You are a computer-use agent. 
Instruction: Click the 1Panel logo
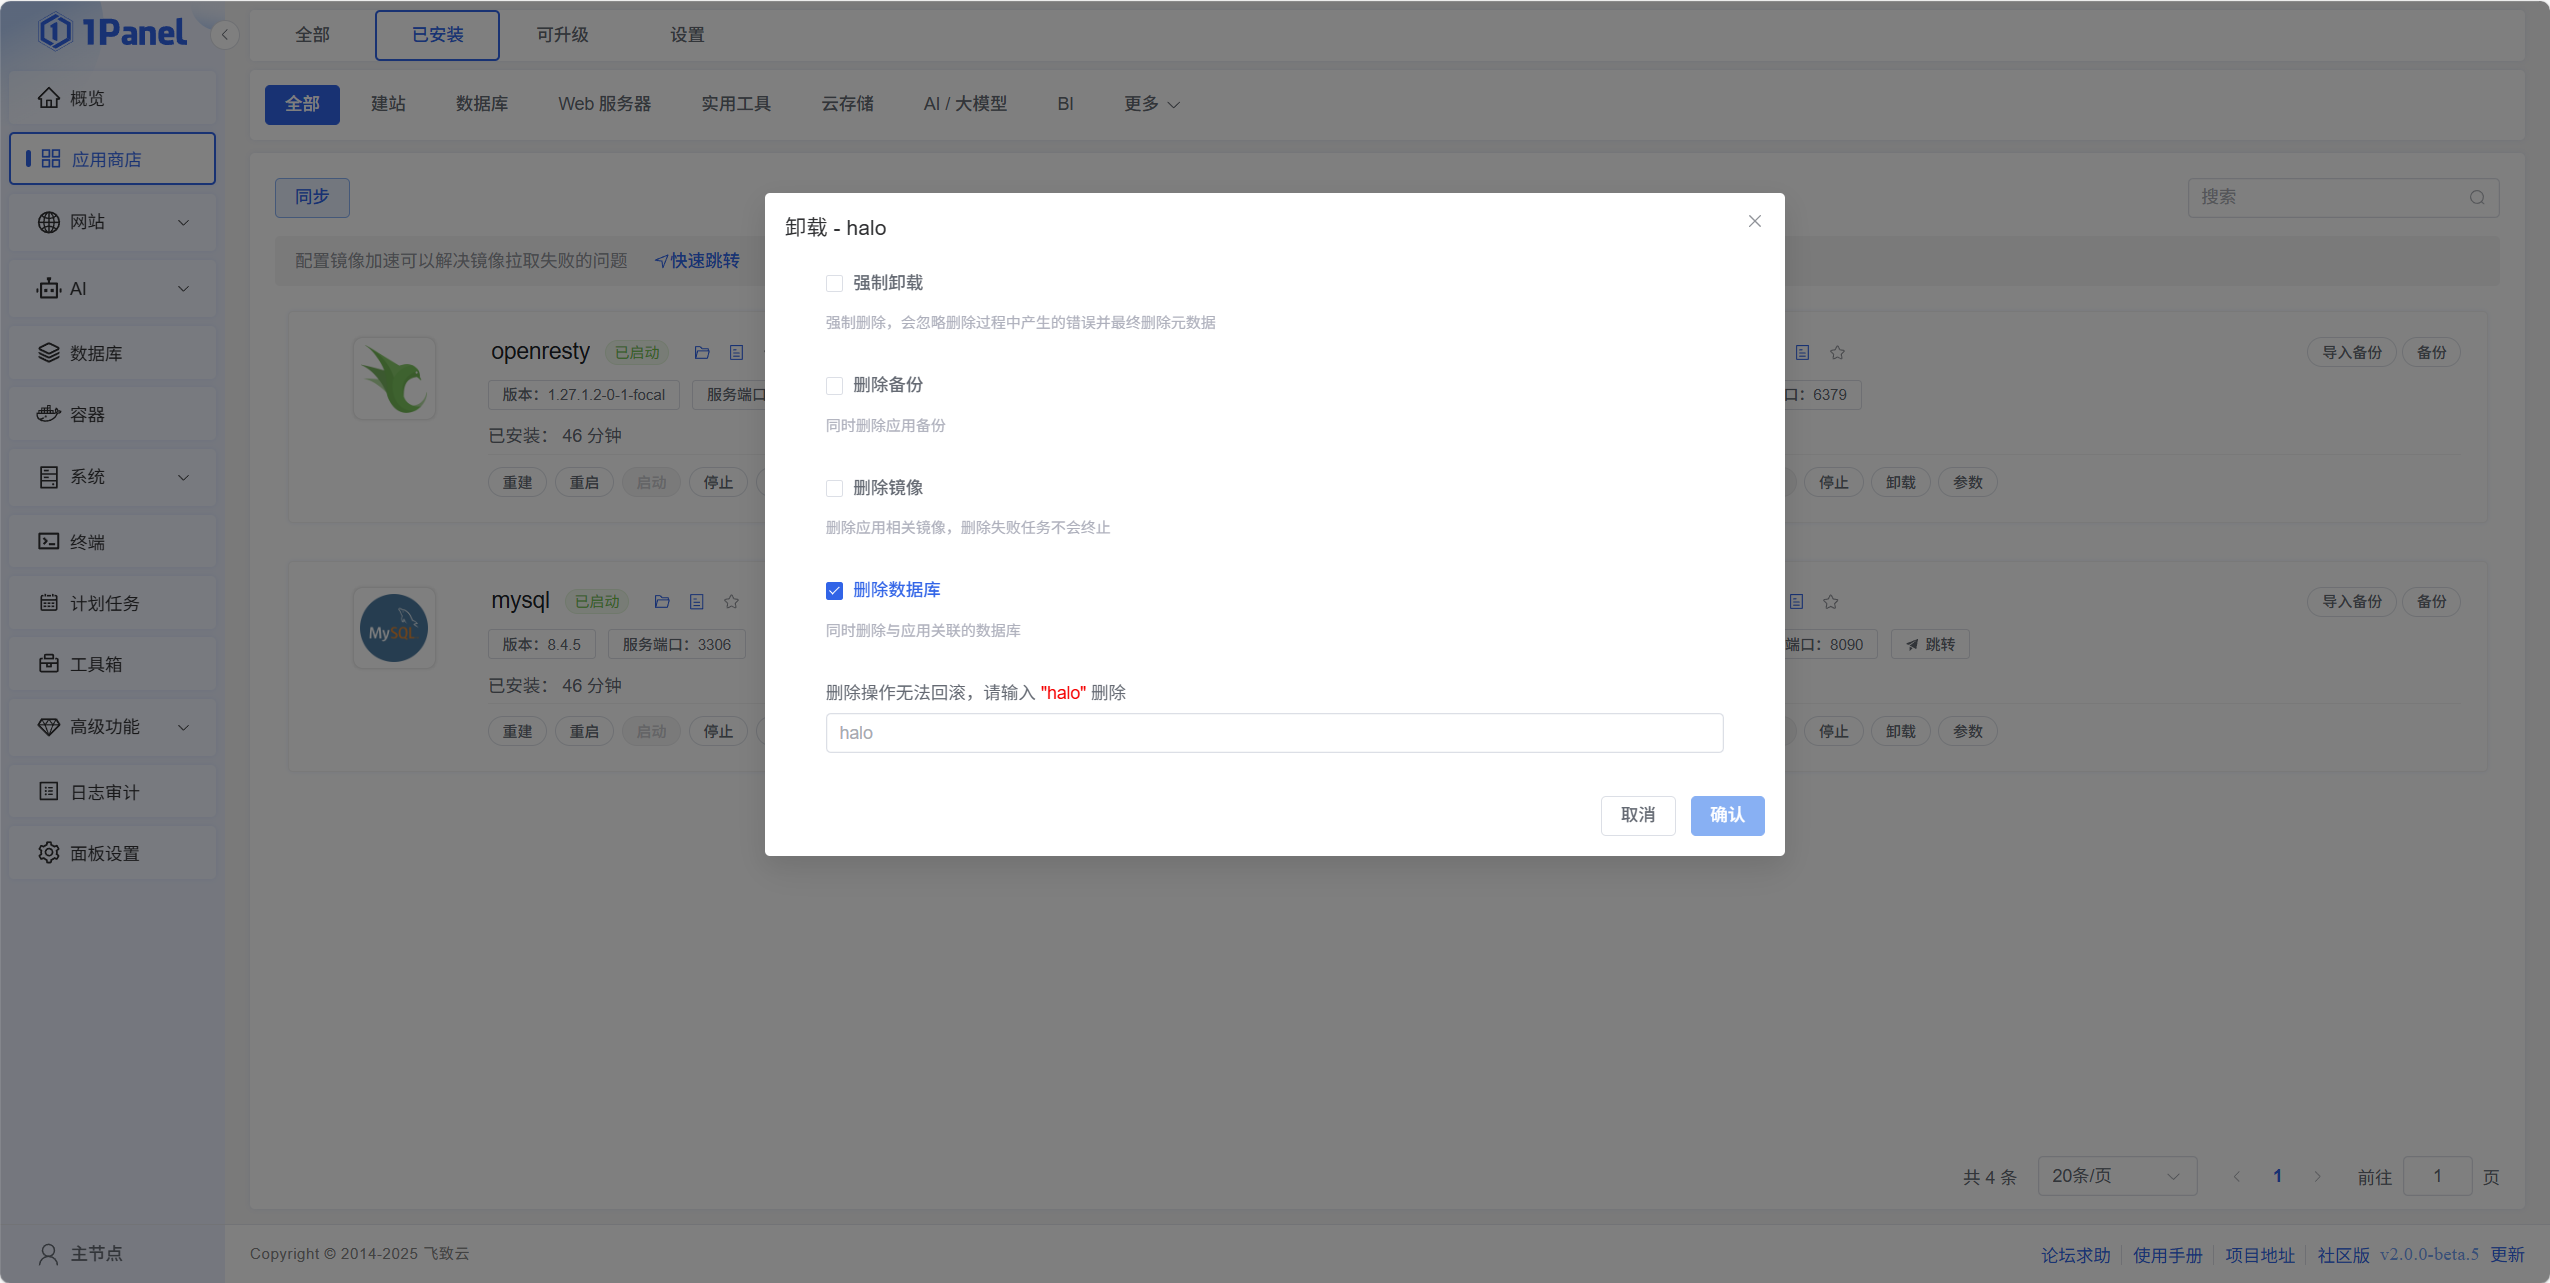(x=113, y=32)
